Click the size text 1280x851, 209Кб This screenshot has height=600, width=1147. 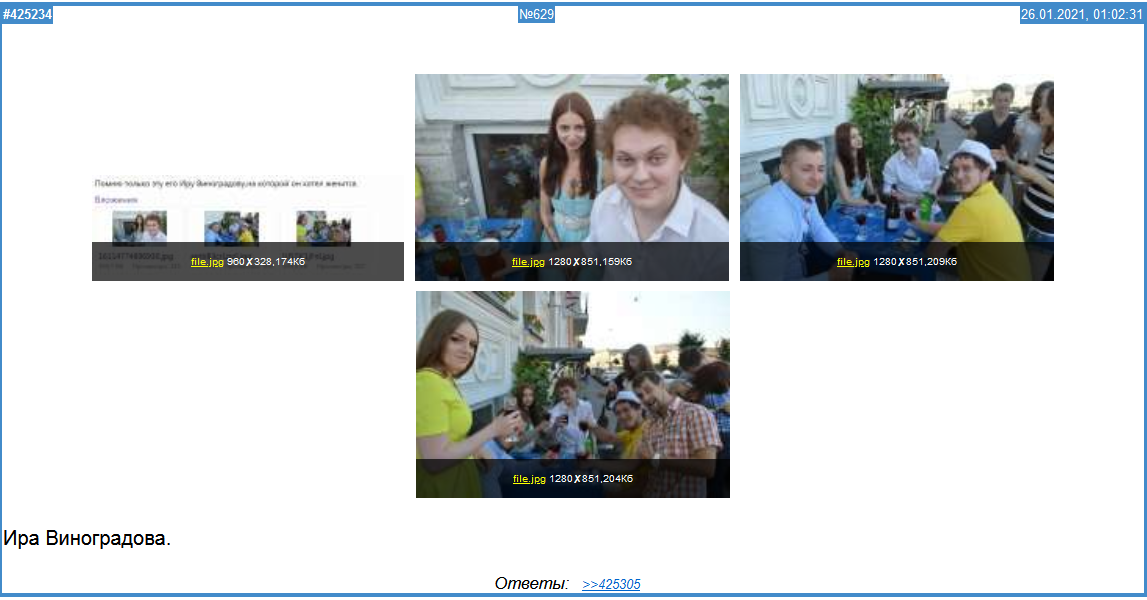pos(915,262)
